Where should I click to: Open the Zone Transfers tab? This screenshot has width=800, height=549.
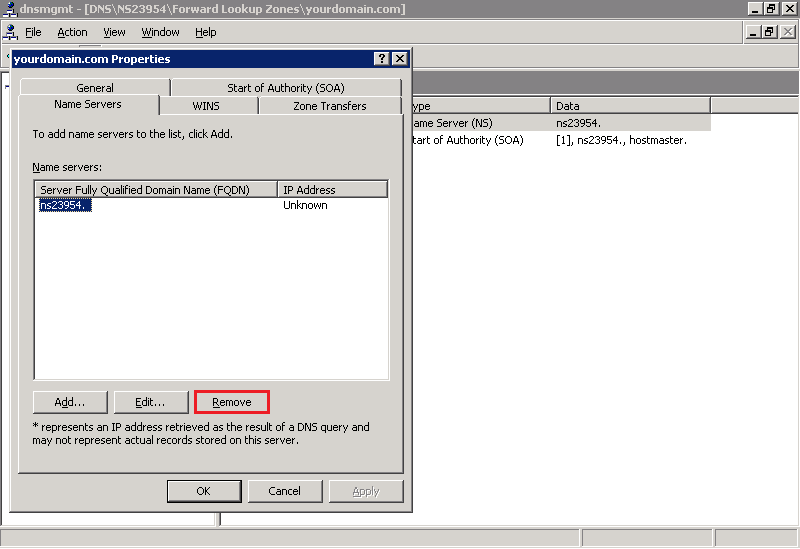pyautogui.click(x=330, y=106)
